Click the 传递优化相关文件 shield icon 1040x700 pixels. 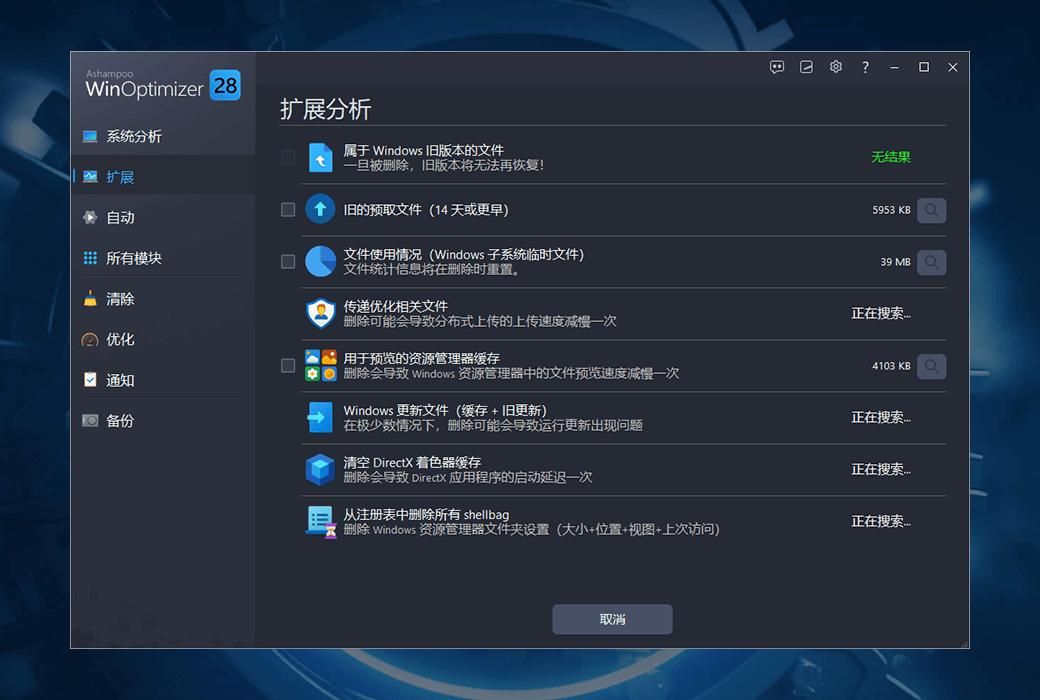point(320,313)
